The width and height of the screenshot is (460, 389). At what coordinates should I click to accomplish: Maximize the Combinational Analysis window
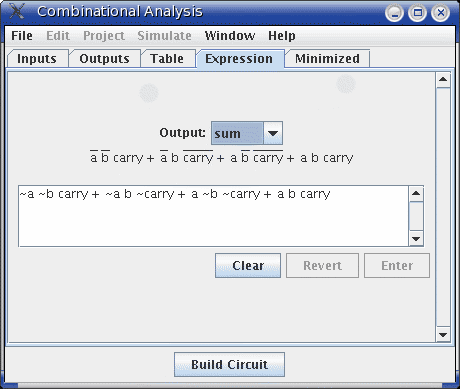(418, 13)
